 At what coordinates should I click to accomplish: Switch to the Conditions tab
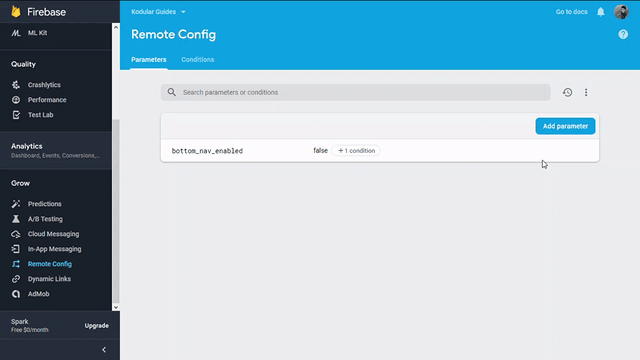198,60
